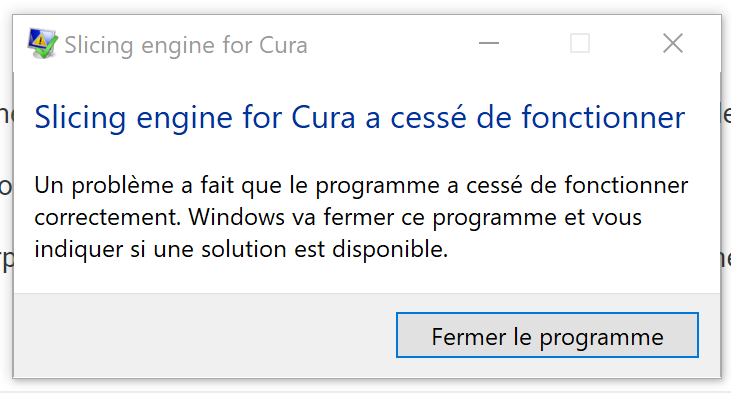This screenshot has width=731, height=399.
Task: Click the word "solution" in the last line
Action: point(243,249)
